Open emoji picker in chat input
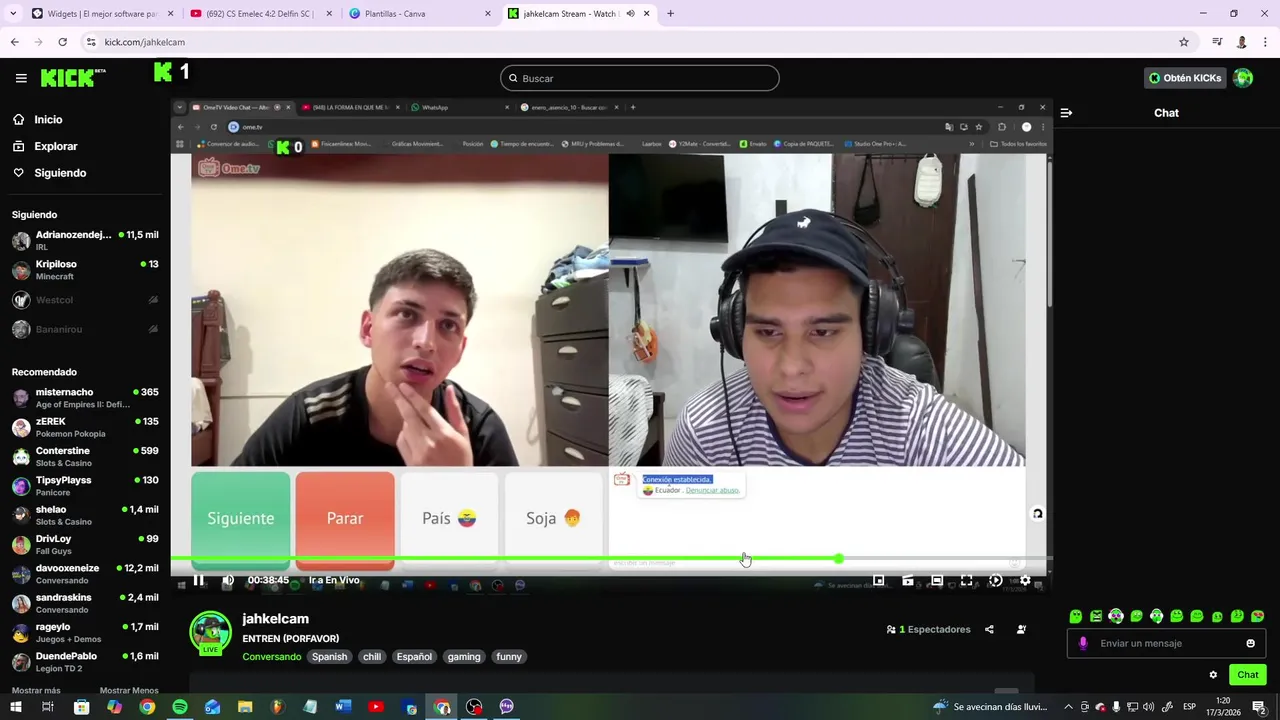The height and width of the screenshot is (720, 1280). pos(1250,644)
